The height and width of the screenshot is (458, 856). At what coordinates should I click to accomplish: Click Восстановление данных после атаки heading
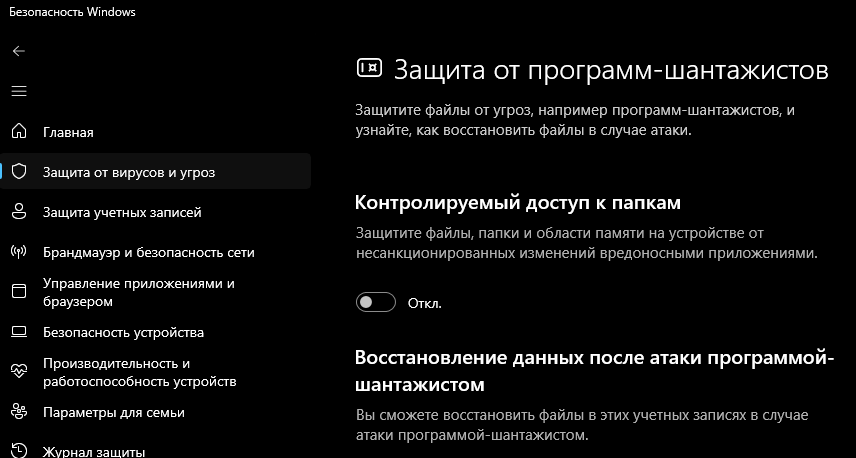(x=595, y=371)
